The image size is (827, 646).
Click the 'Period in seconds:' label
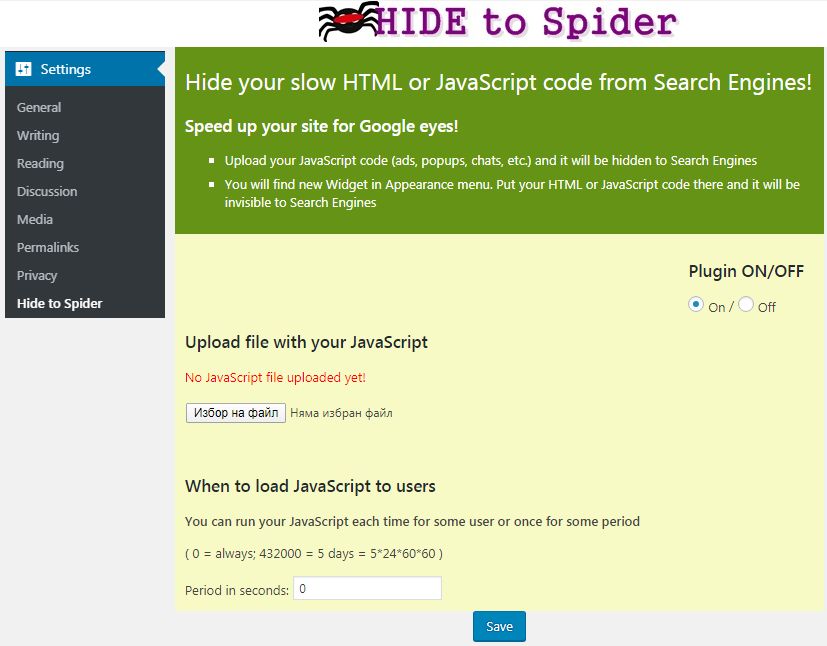pos(237,590)
